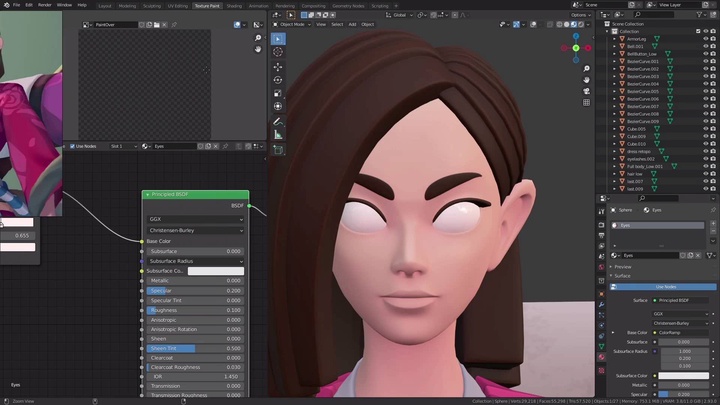Viewport: 720px width, 405px height.
Task: Click the green Y axis gizmo dot
Action: (x=576, y=48)
